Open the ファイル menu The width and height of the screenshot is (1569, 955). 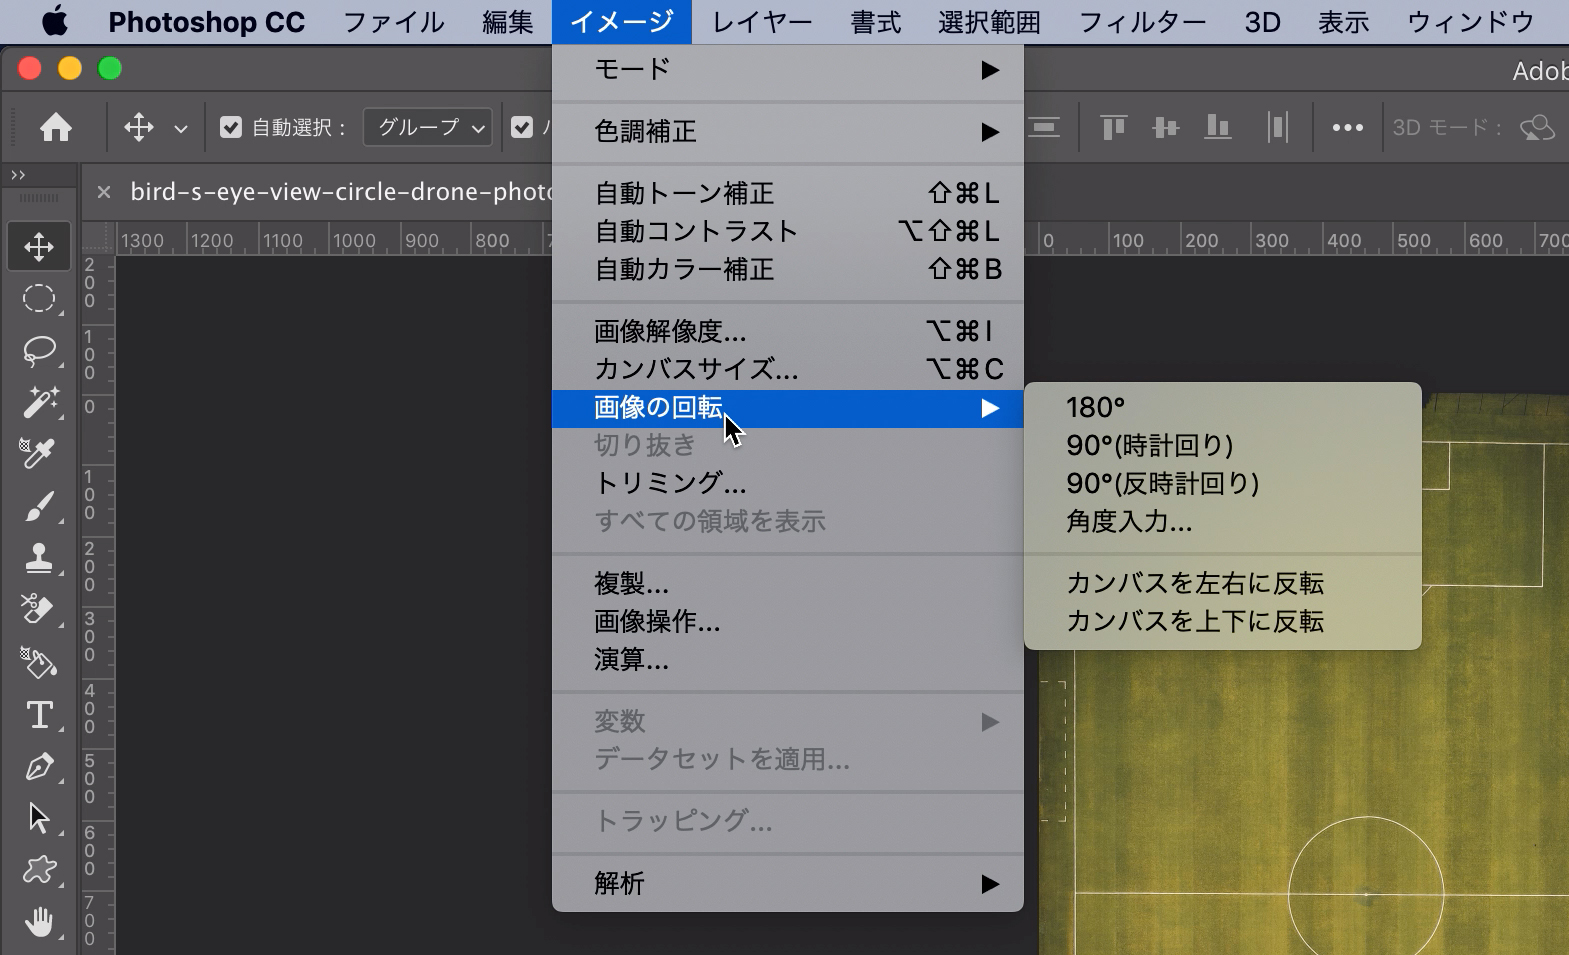[394, 21]
